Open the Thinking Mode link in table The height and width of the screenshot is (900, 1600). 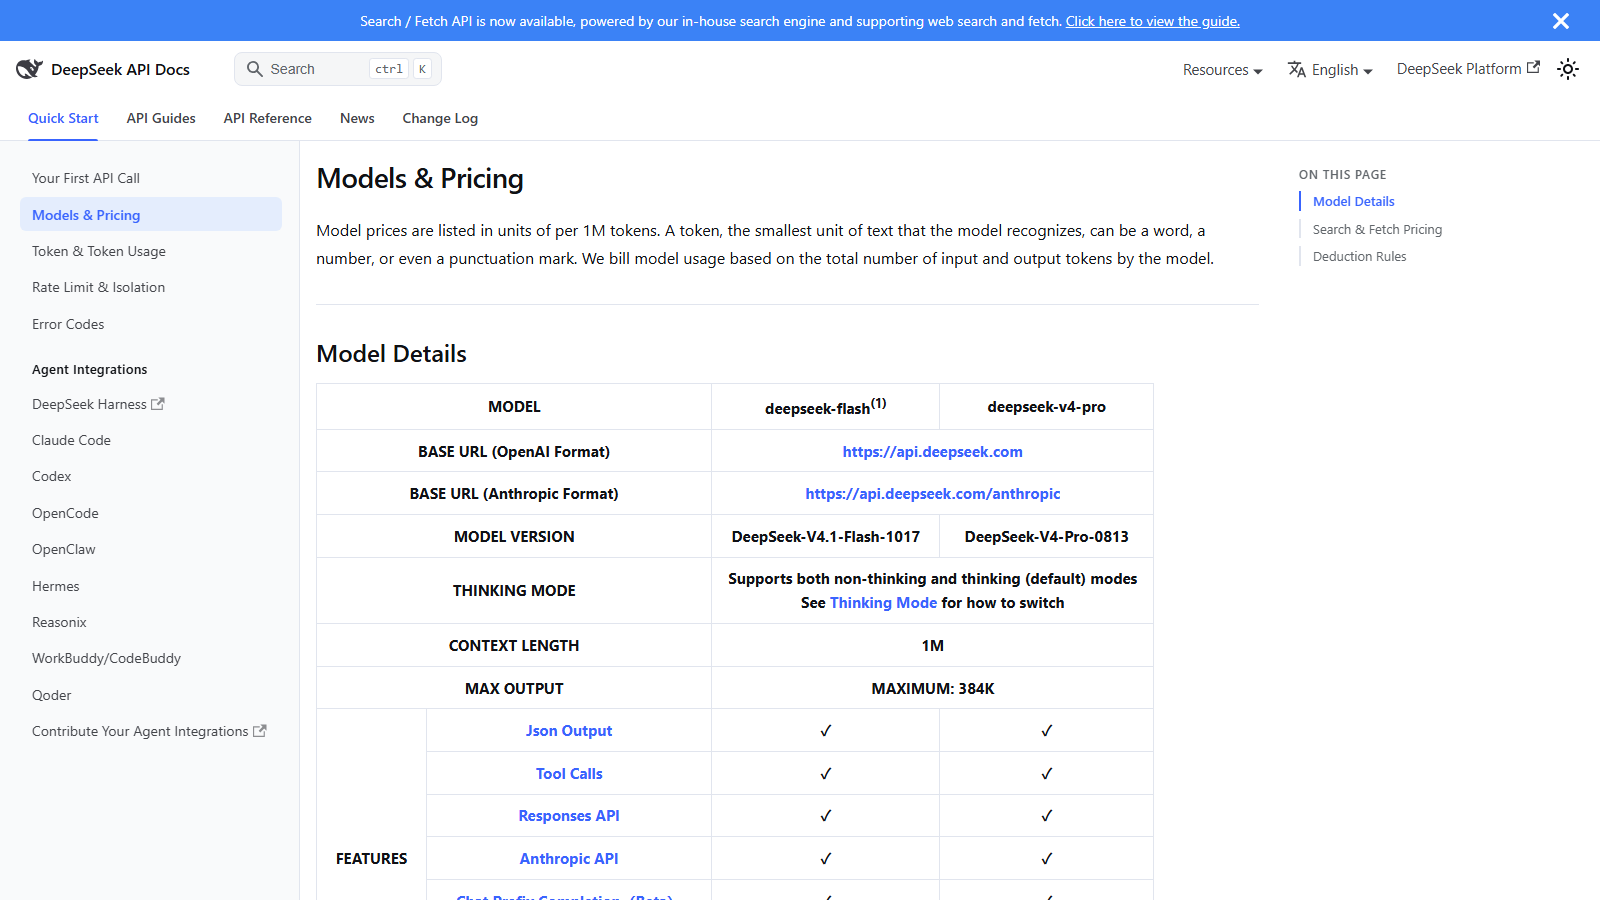[x=883, y=602]
